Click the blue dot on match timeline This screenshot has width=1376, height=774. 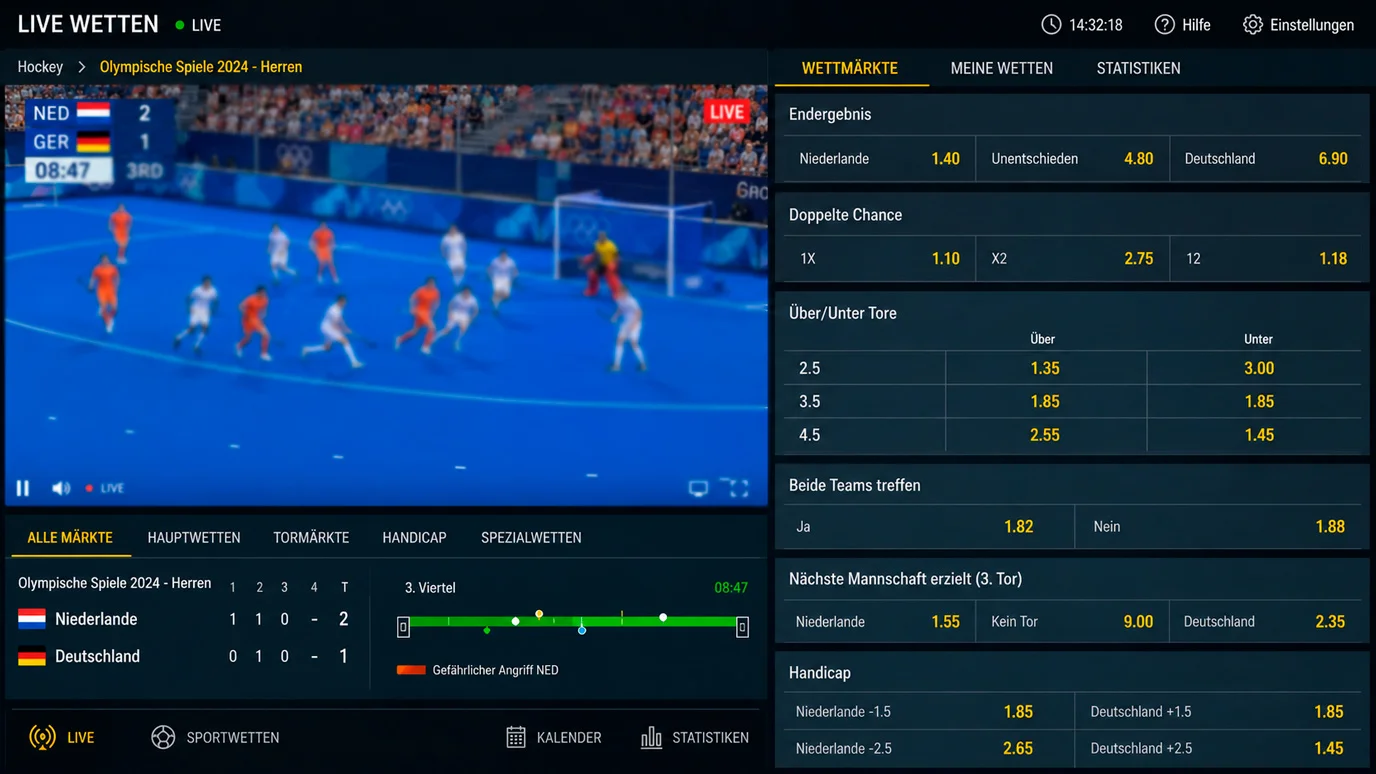pyautogui.click(x=582, y=630)
